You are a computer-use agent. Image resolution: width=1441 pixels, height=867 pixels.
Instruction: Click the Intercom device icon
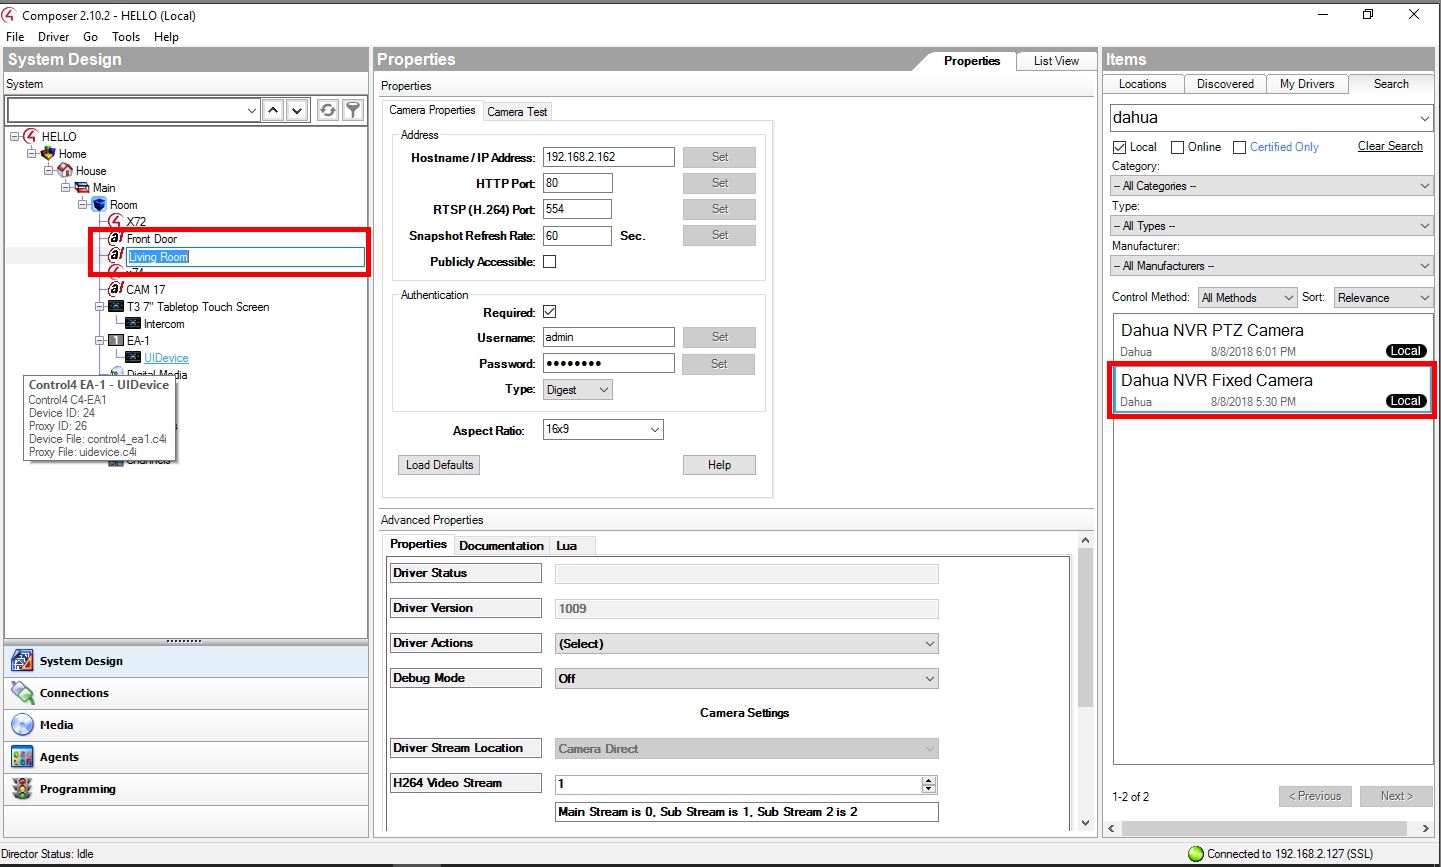click(x=133, y=323)
